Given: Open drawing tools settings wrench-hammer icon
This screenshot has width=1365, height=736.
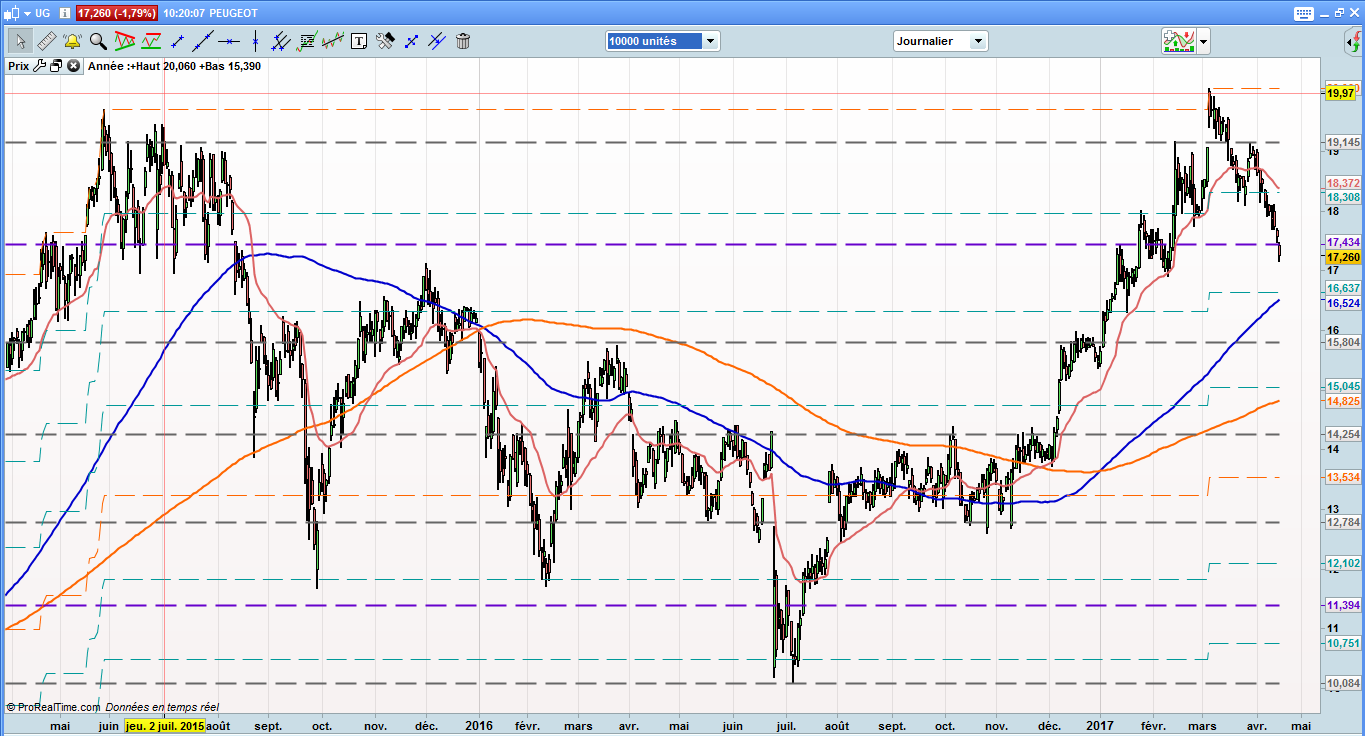Looking at the screenshot, I should (385, 41).
